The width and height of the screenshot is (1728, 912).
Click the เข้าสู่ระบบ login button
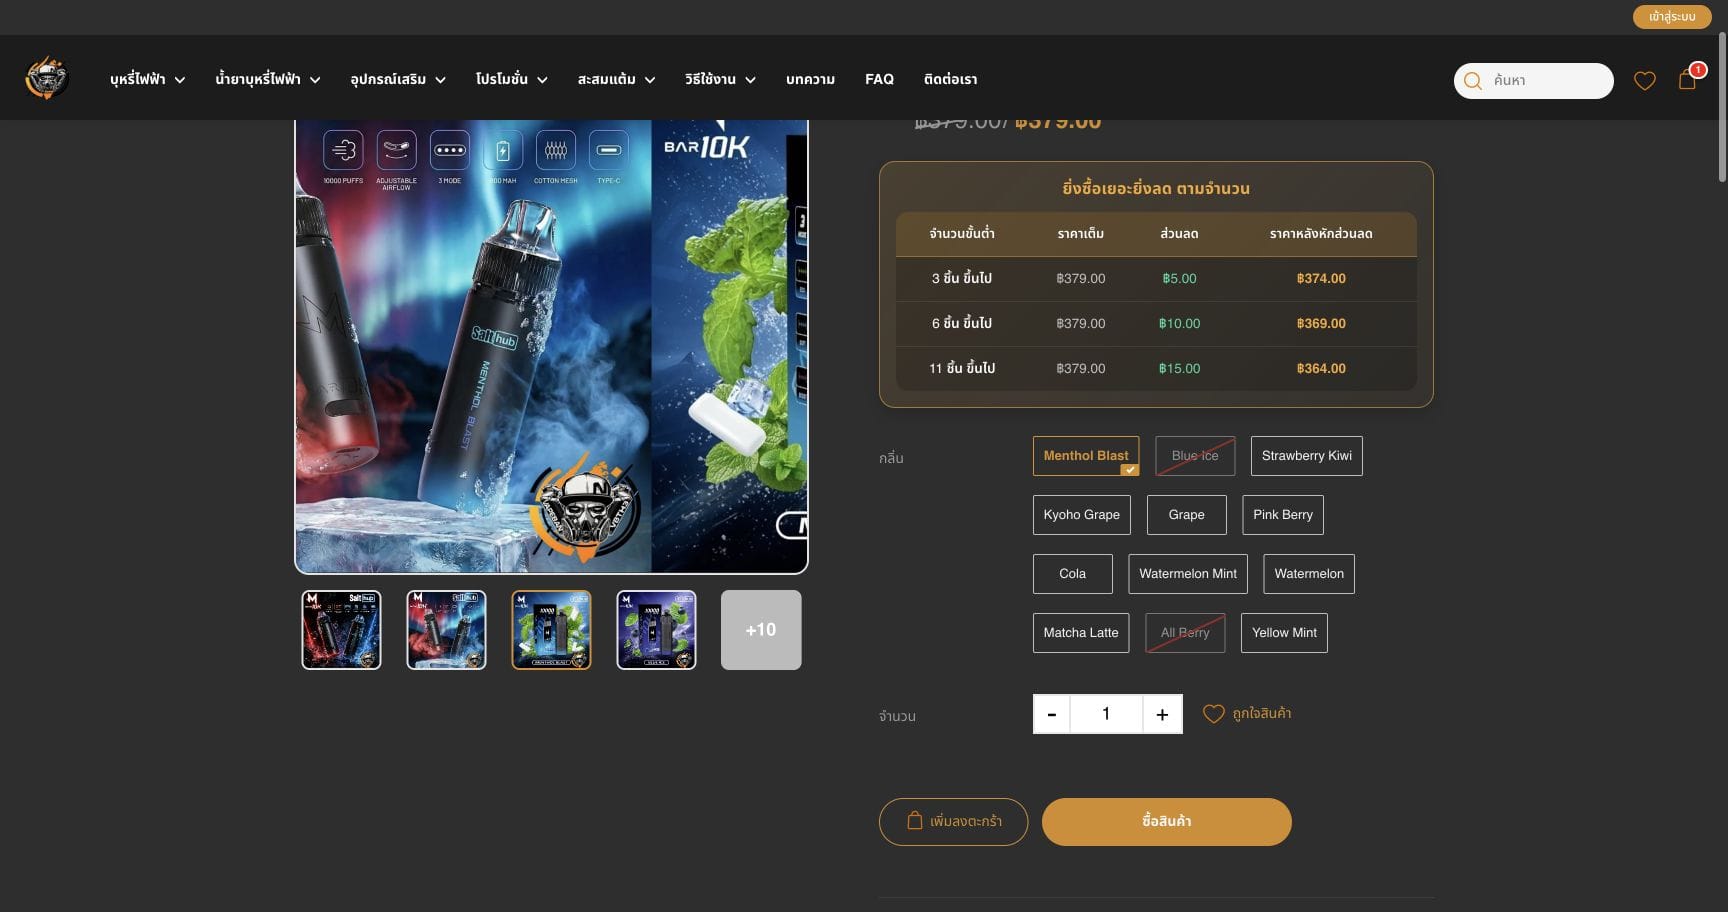(x=1672, y=17)
